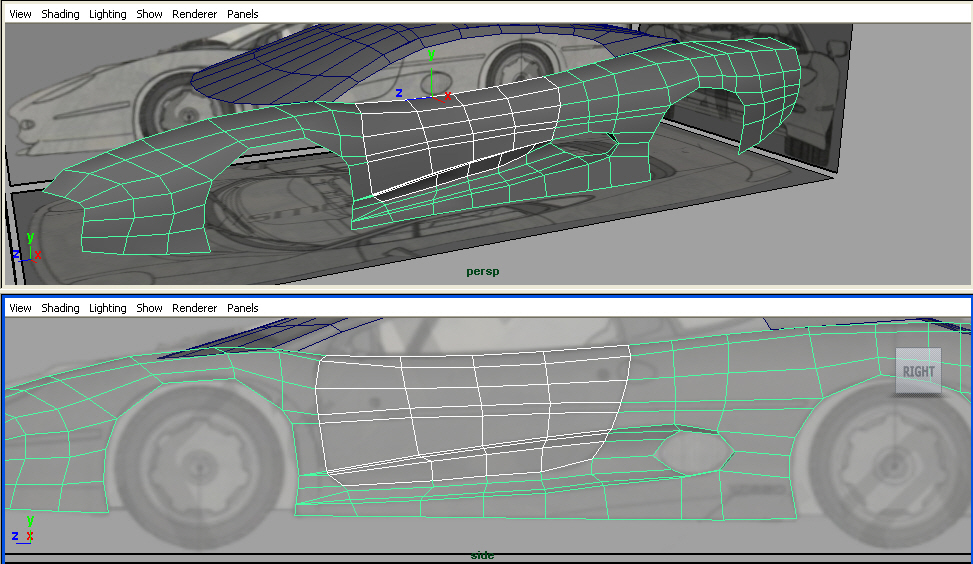Click the side camera name label
The image size is (973, 564).
(x=483, y=555)
